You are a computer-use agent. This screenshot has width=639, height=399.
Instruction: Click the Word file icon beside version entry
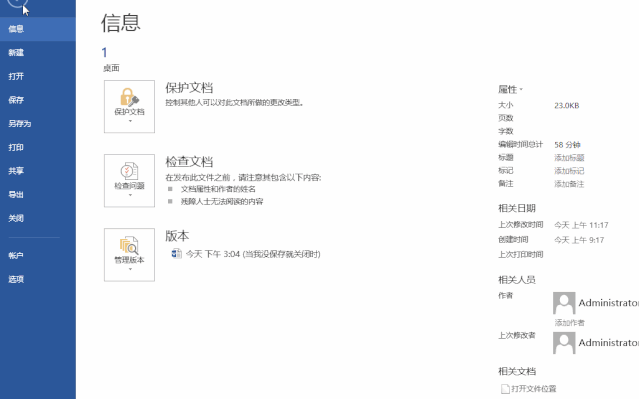[176, 254]
